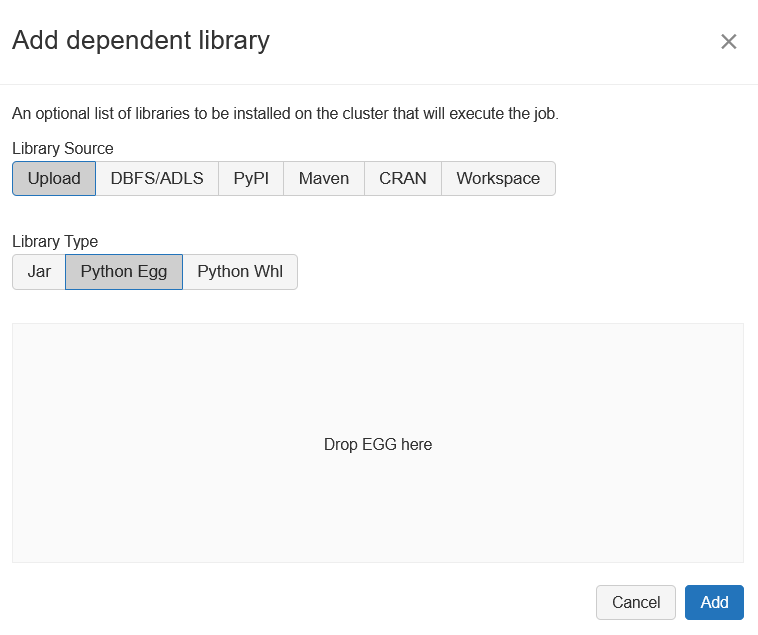Switch library source to DBFS/ADLS
This screenshot has height=635, width=758.
point(157,179)
